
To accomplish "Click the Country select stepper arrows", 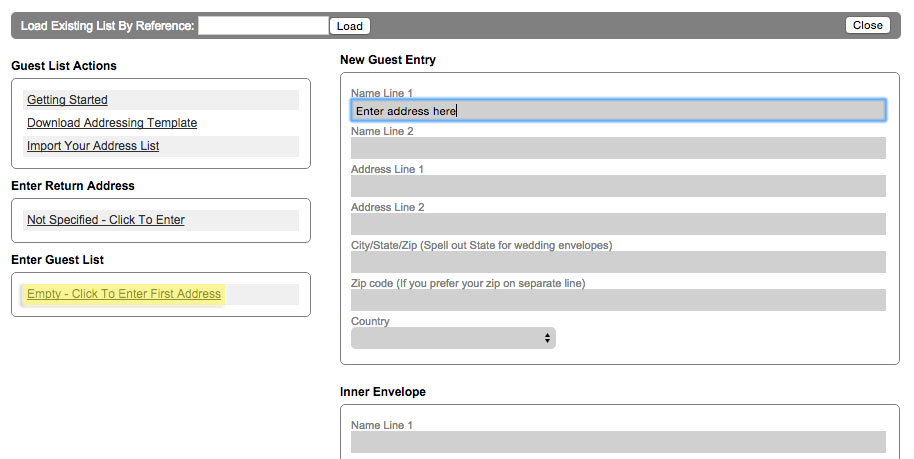I will pyautogui.click(x=547, y=338).
